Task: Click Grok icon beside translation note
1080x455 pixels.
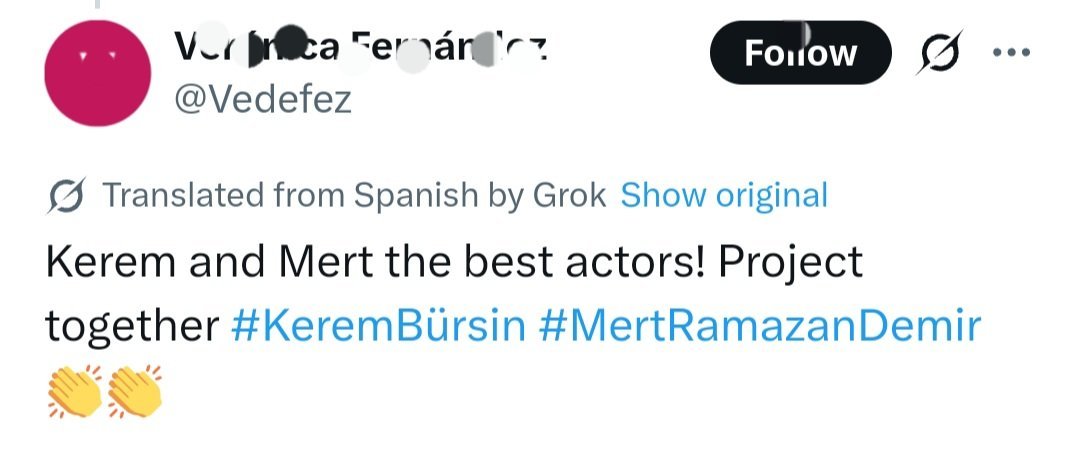Action: pyautogui.click(x=65, y=195)
